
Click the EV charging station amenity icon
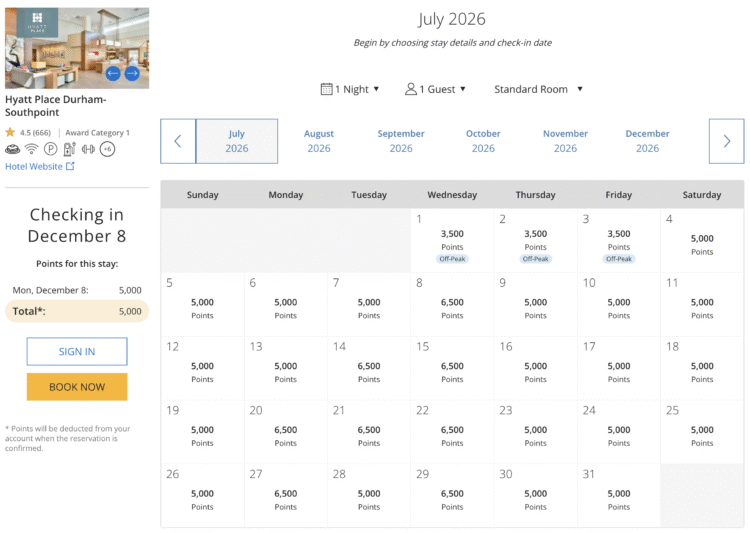pos(69,149)
